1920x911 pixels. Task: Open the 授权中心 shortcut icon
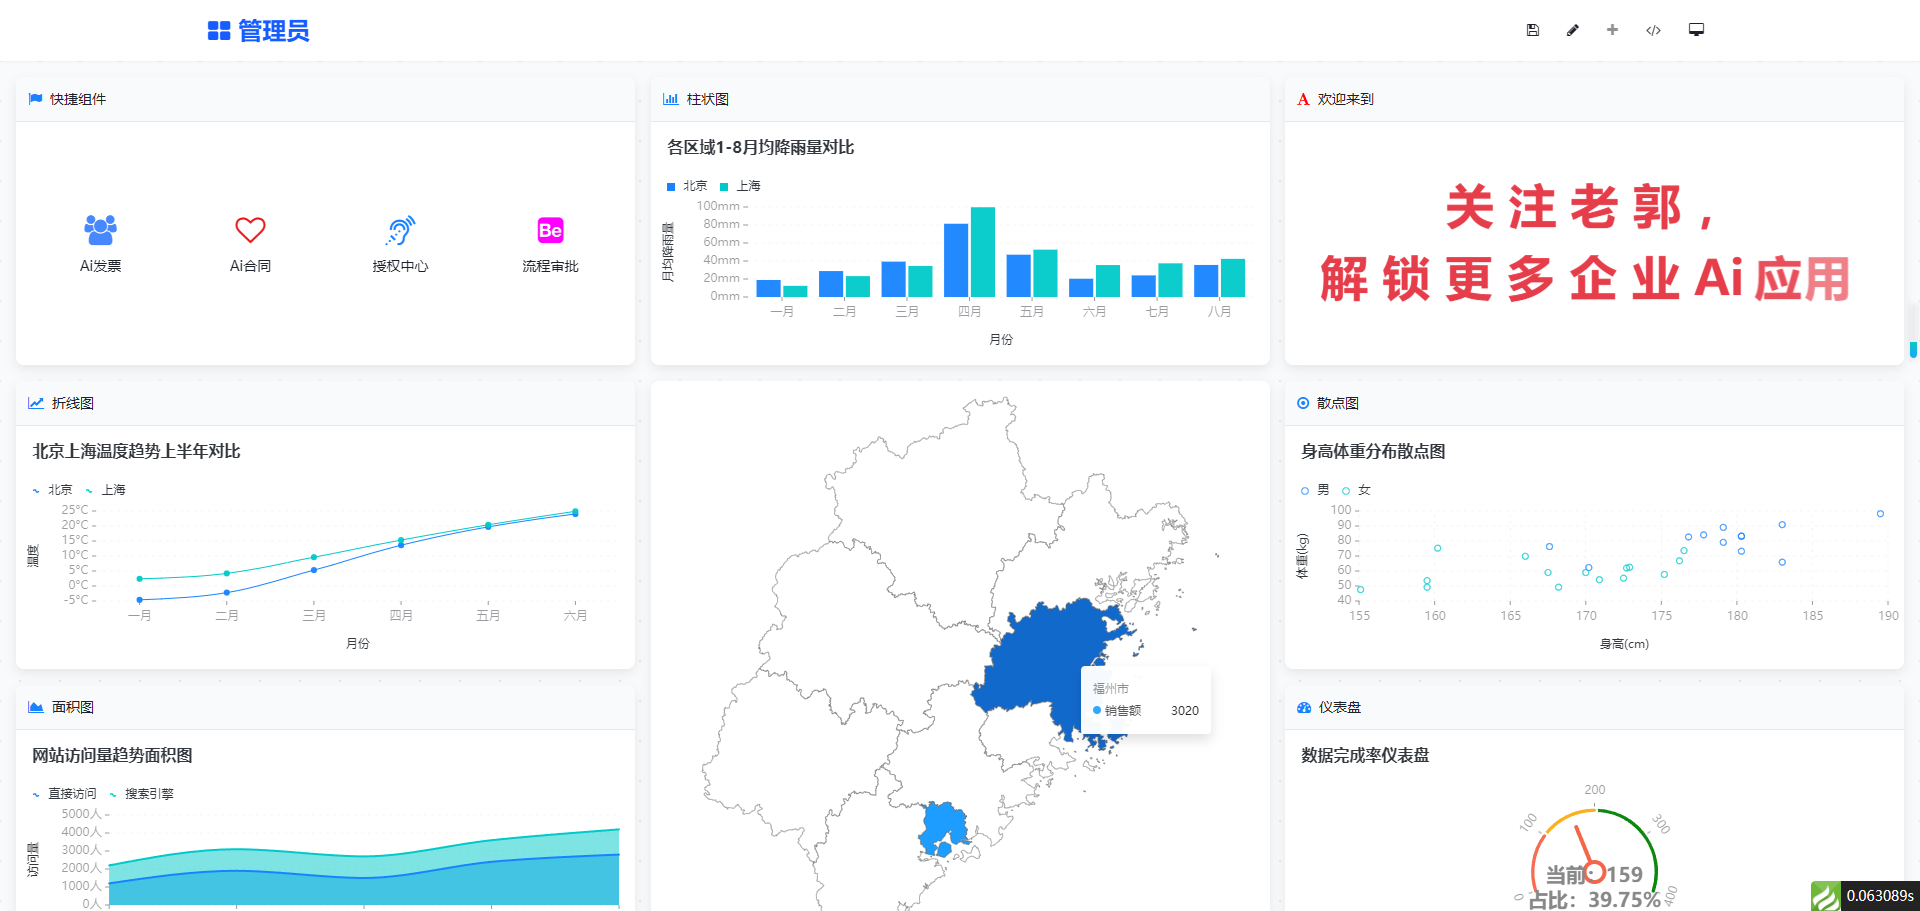[x=400, y=231]
